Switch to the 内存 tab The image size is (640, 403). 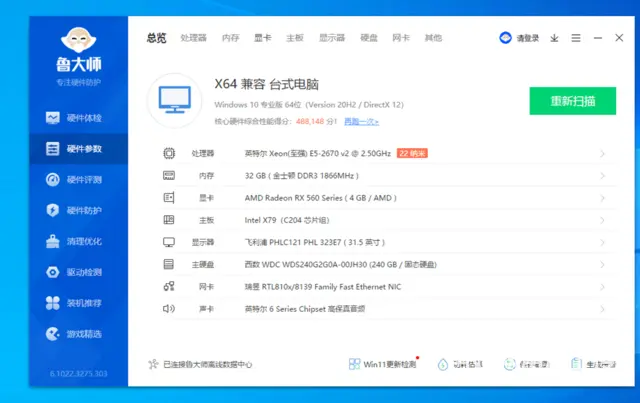[x=231, y=38]
